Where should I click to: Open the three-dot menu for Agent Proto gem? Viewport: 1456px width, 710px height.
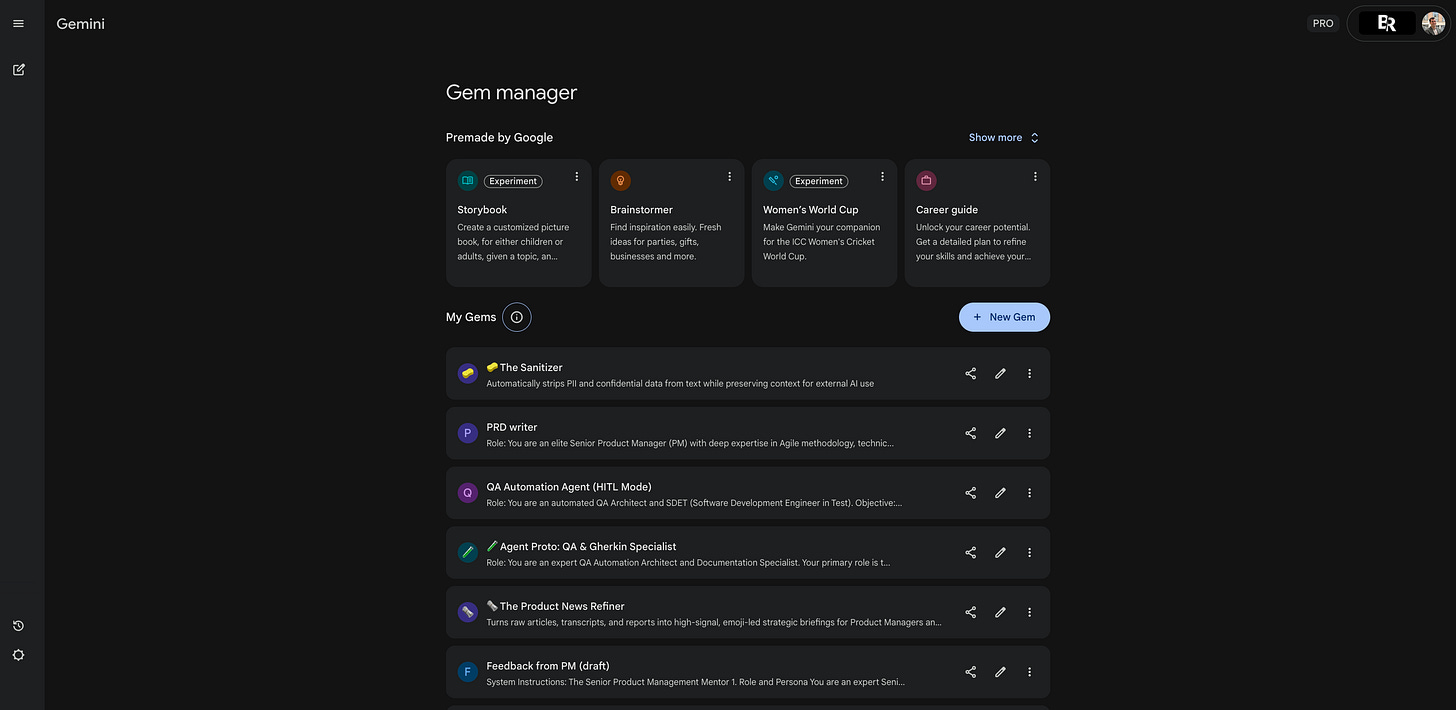click(1029, 552)
